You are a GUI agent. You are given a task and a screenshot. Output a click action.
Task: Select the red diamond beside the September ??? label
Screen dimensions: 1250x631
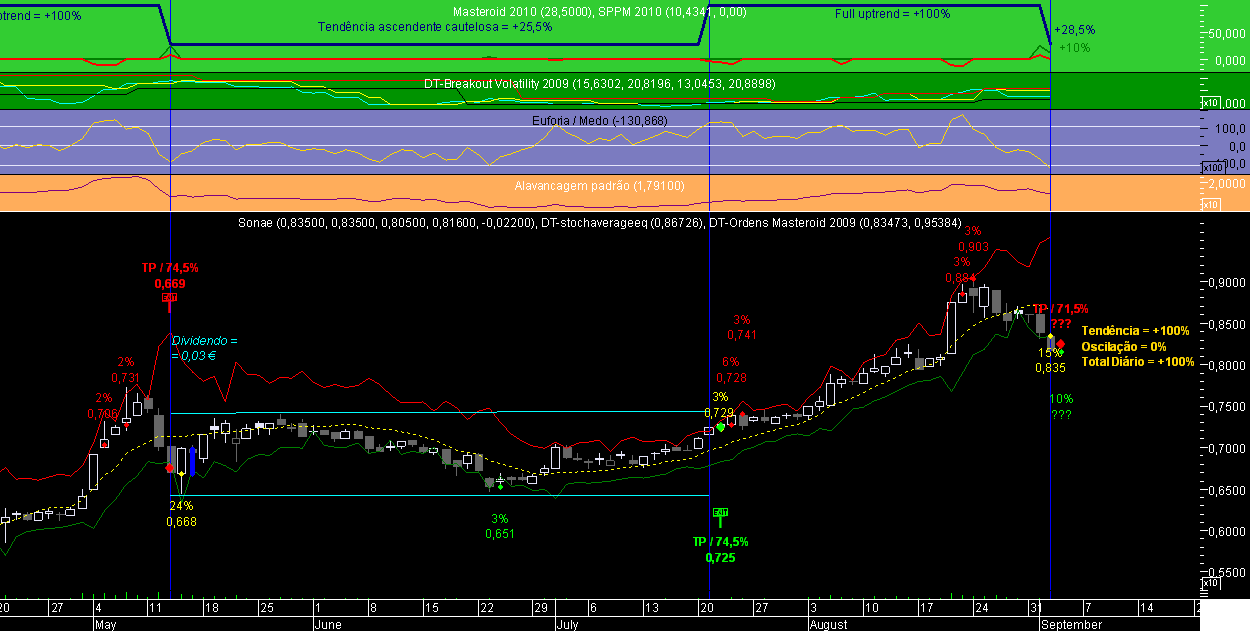pyautogui.click(x=1060, y=342)
